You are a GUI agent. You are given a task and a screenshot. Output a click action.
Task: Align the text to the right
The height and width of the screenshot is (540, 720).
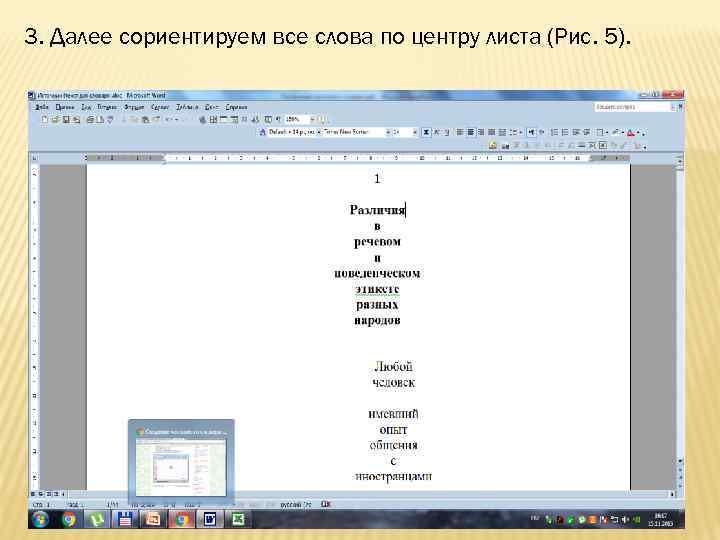(x=481, y=132)
